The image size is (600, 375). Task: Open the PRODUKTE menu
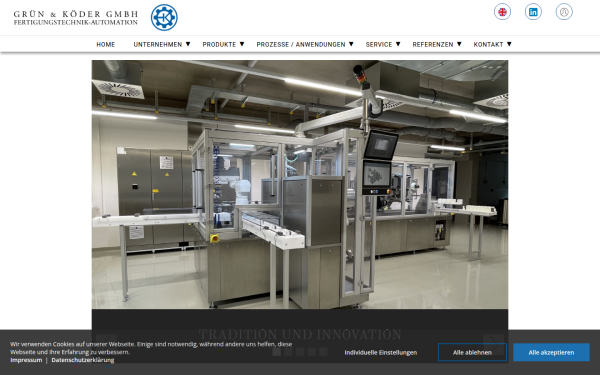click(219, 44)
